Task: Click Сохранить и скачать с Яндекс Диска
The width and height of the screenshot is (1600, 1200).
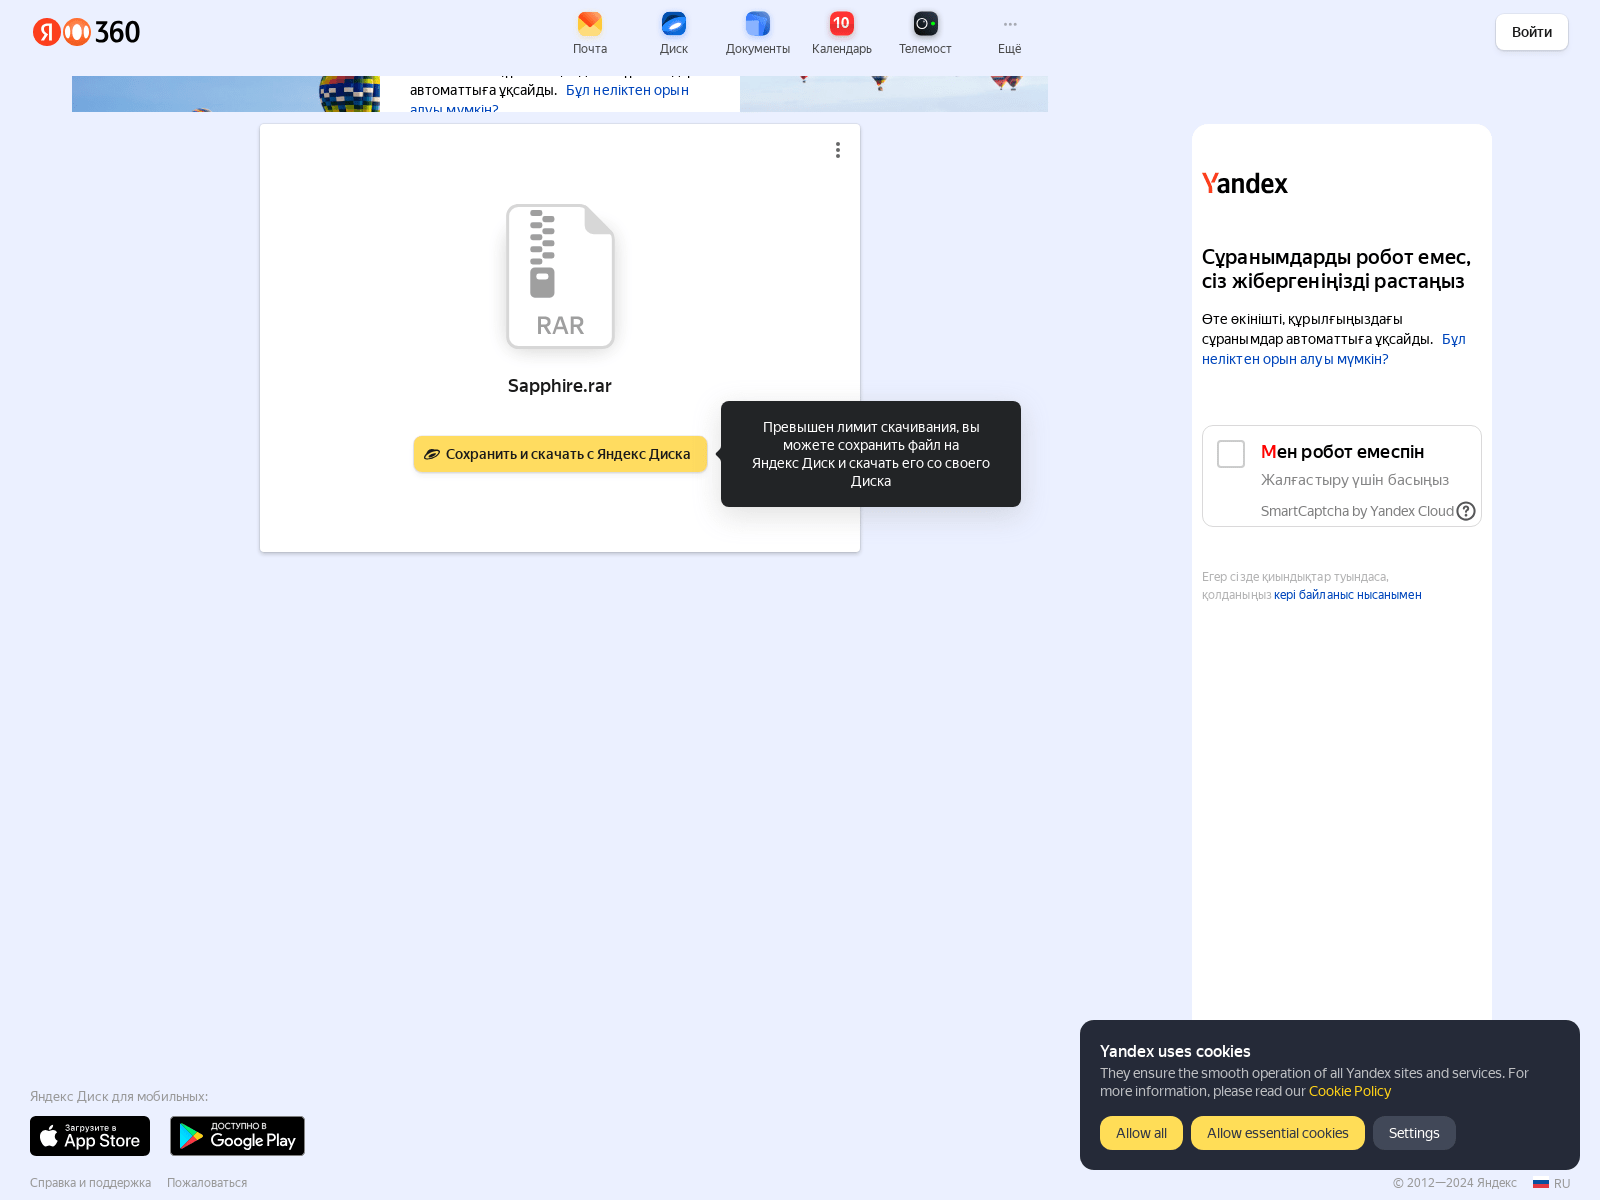Action: click(x=560, y=454)
